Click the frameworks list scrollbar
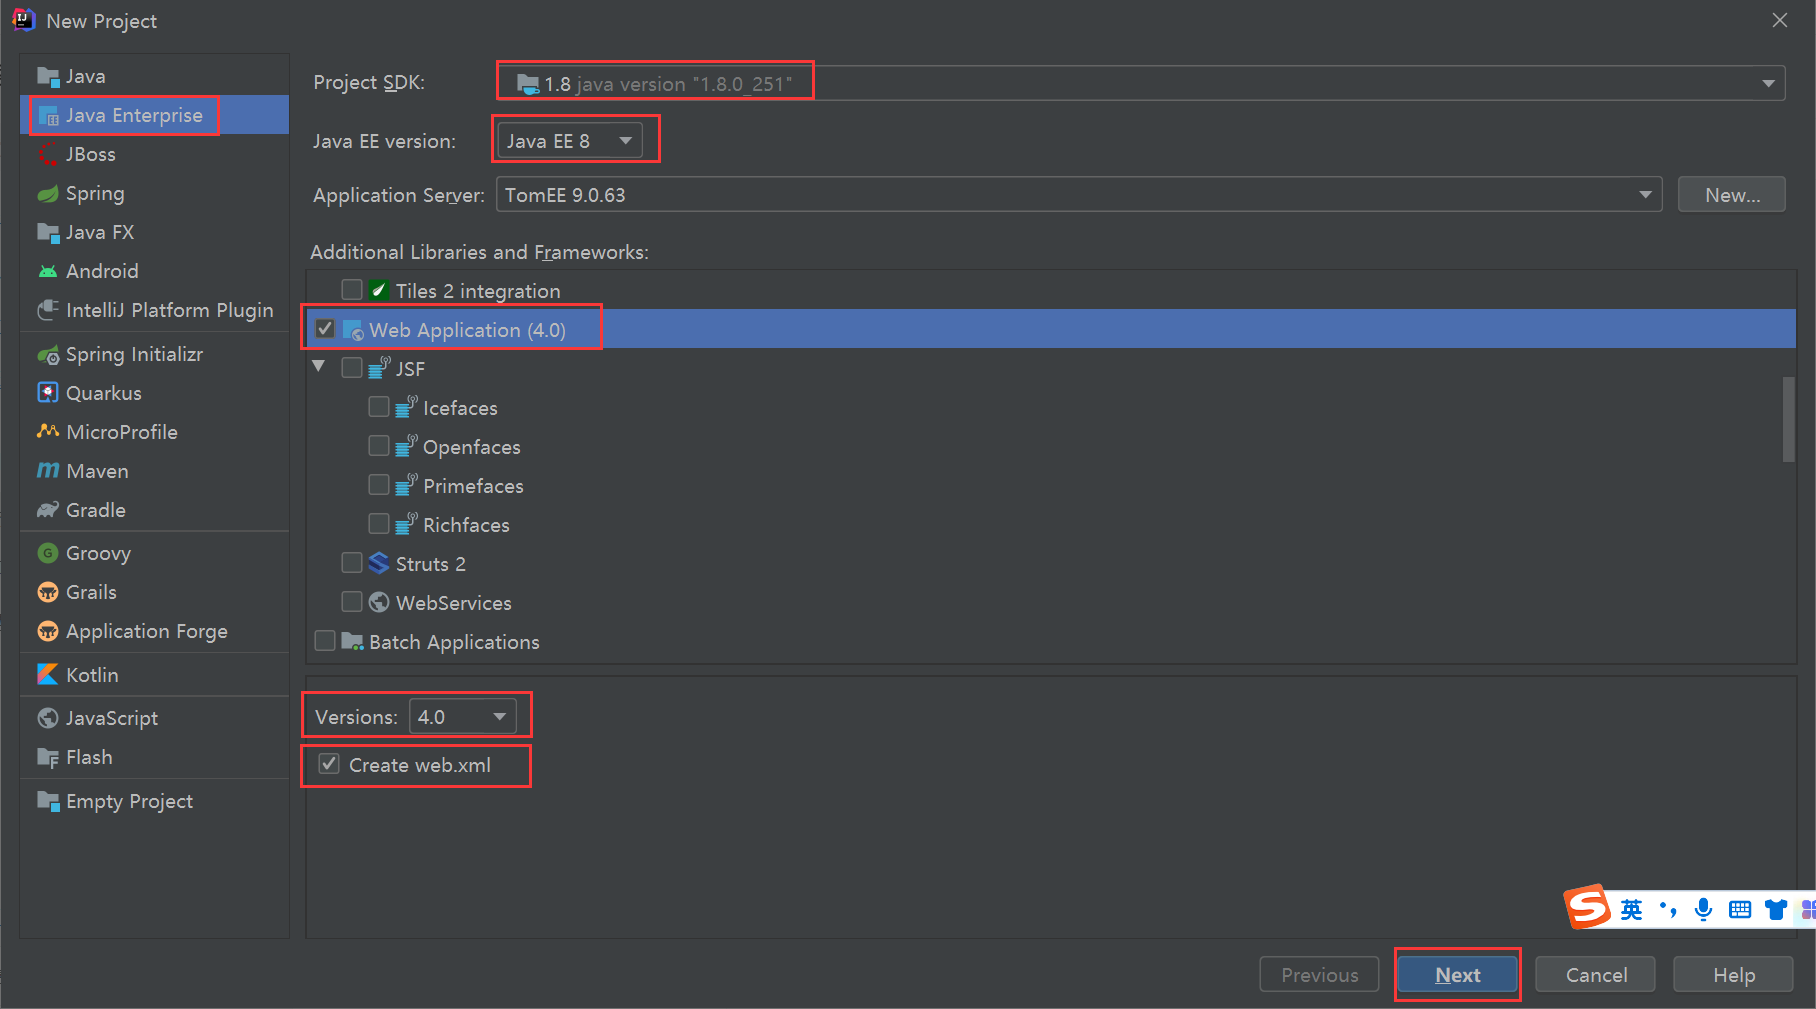The height and width of the screenshot is (1009, 1816). click(x=1789, y=419)
